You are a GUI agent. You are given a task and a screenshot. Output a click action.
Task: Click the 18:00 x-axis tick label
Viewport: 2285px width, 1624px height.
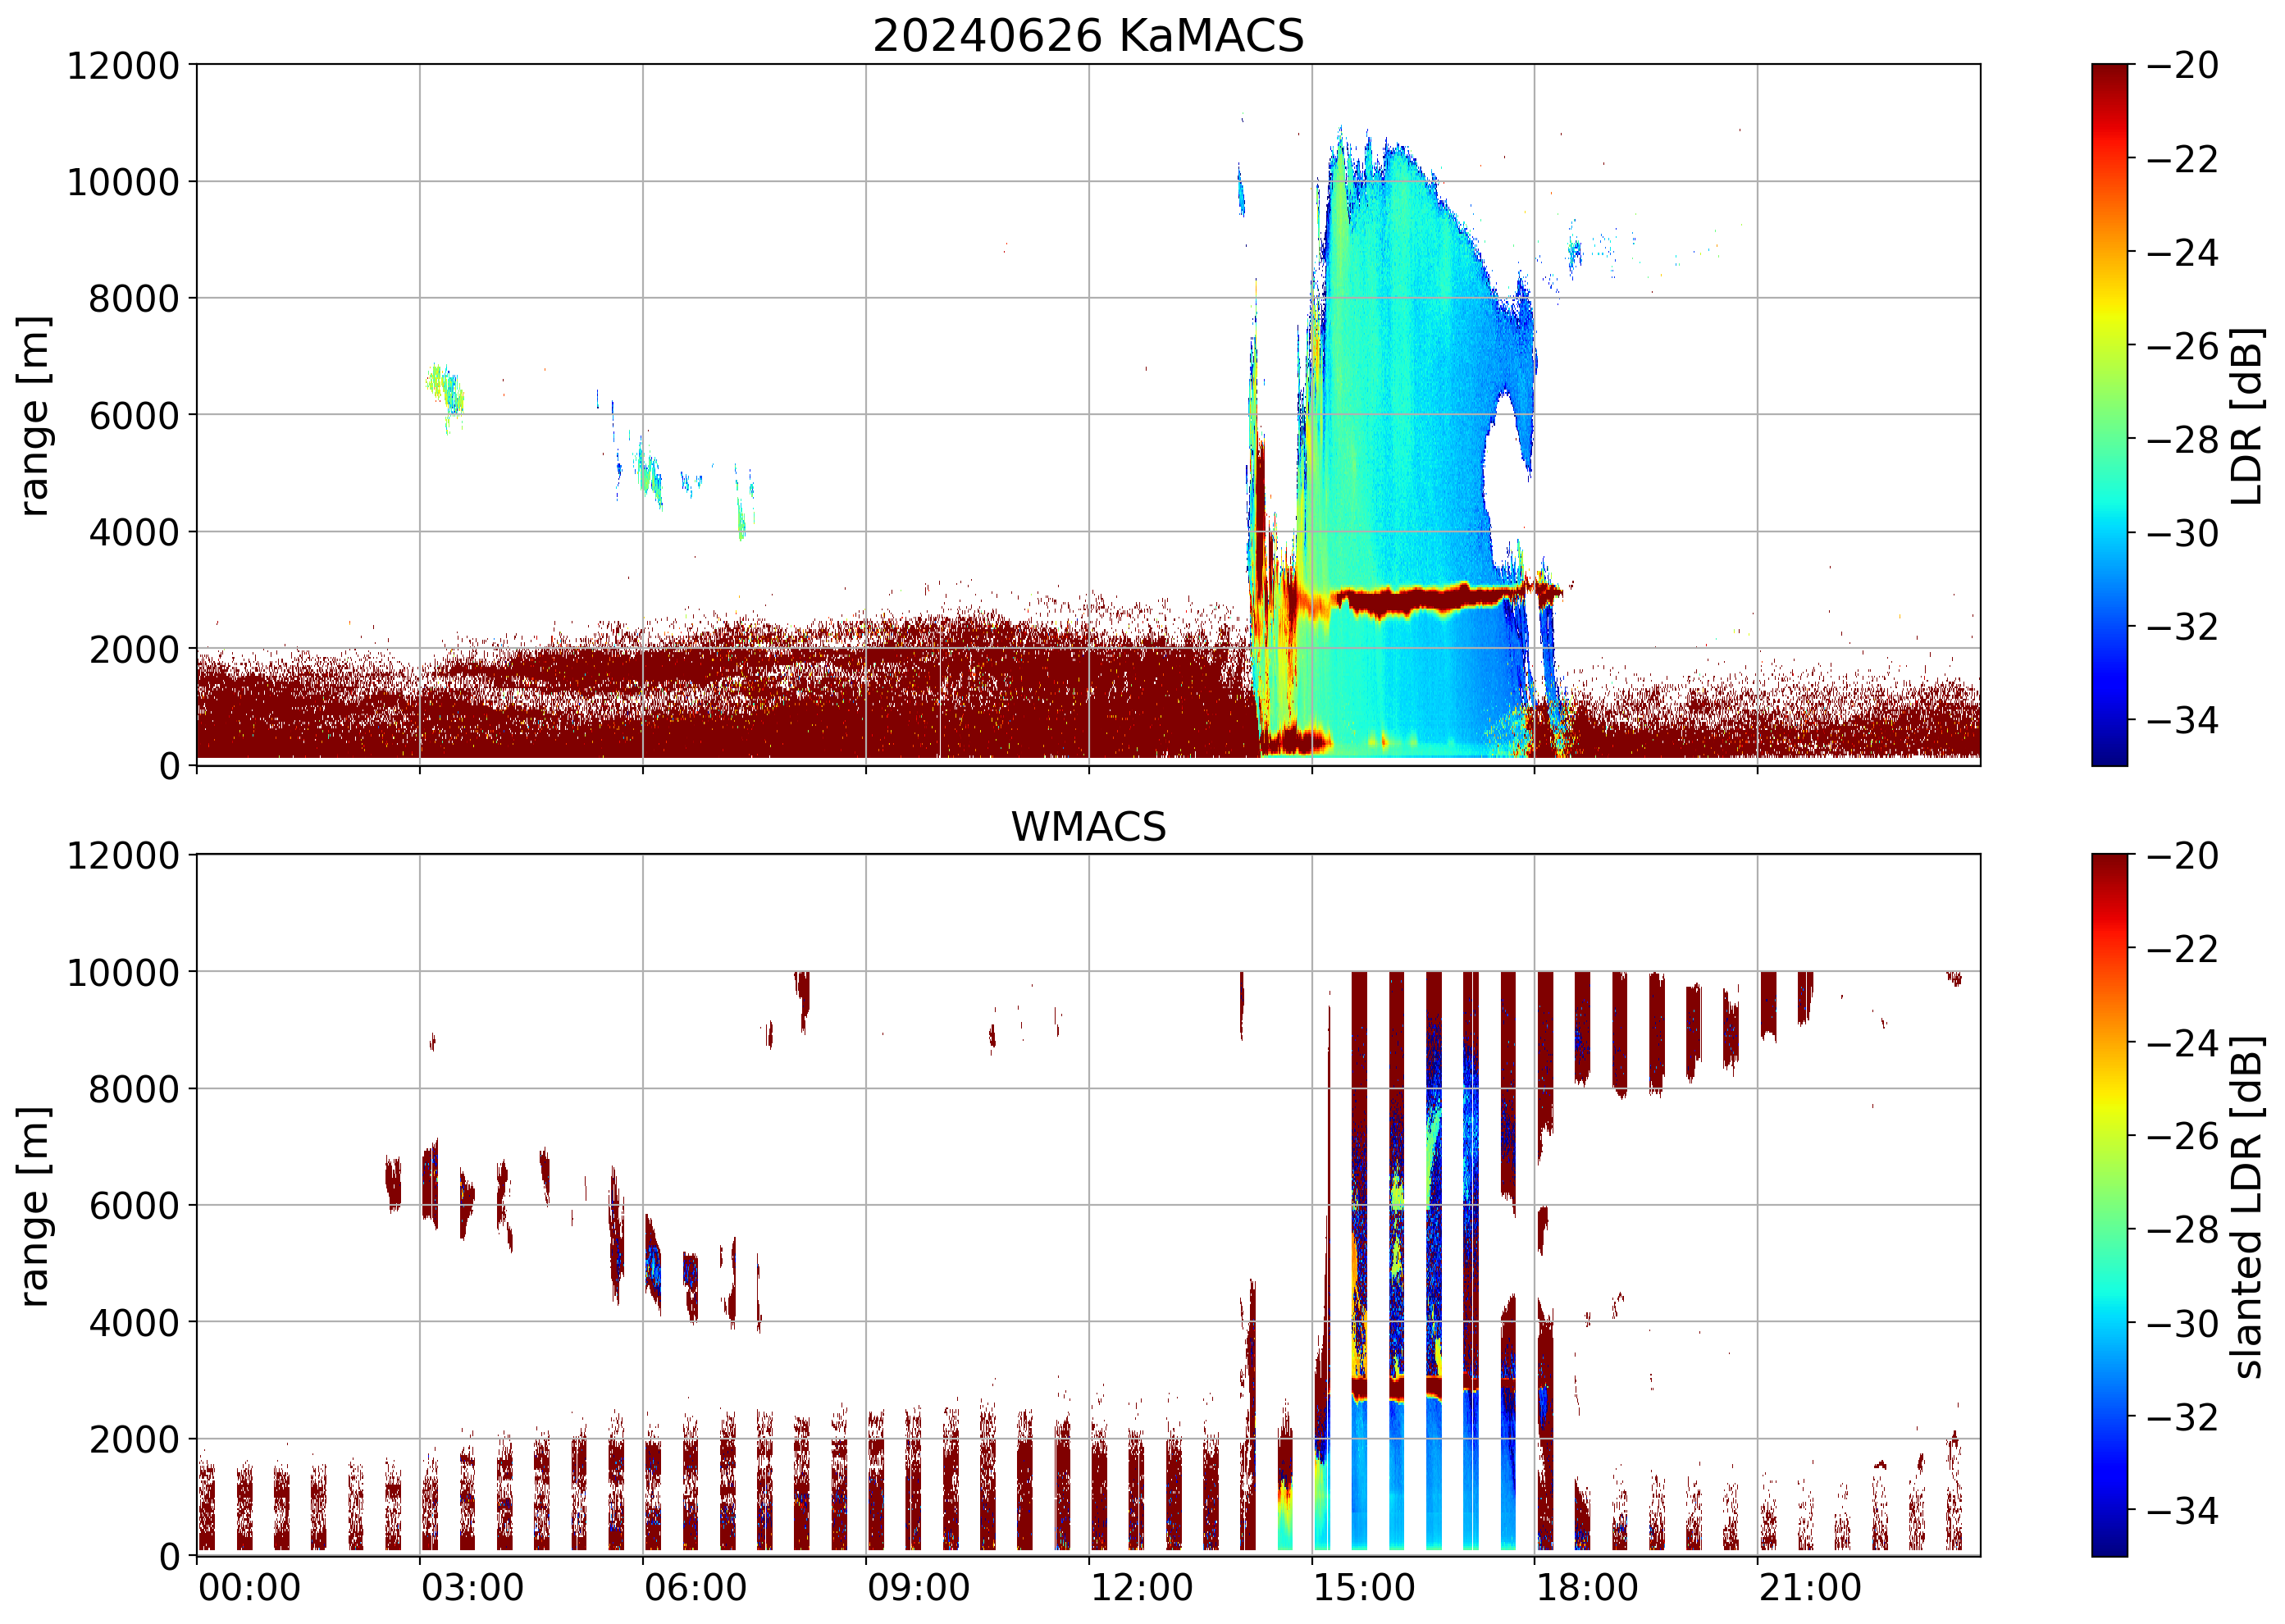pyautogui.click(x=1586, y=1588)
